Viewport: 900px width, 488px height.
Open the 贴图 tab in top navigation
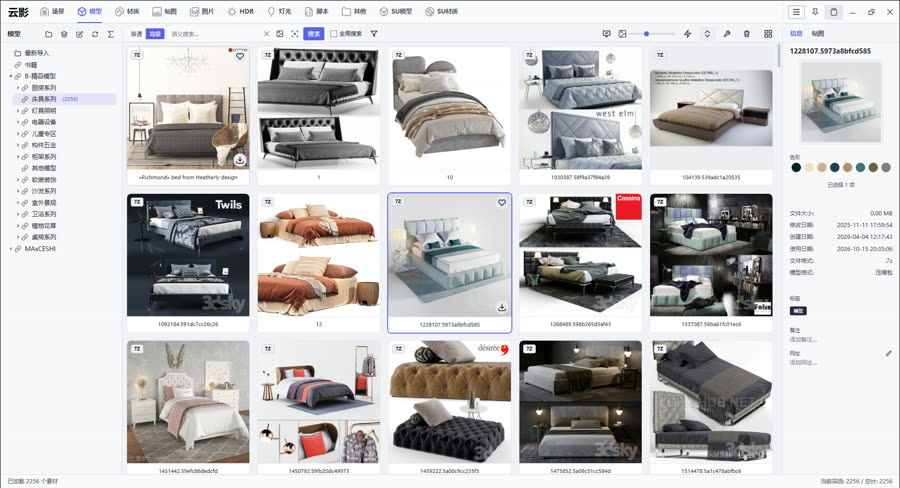165,11
